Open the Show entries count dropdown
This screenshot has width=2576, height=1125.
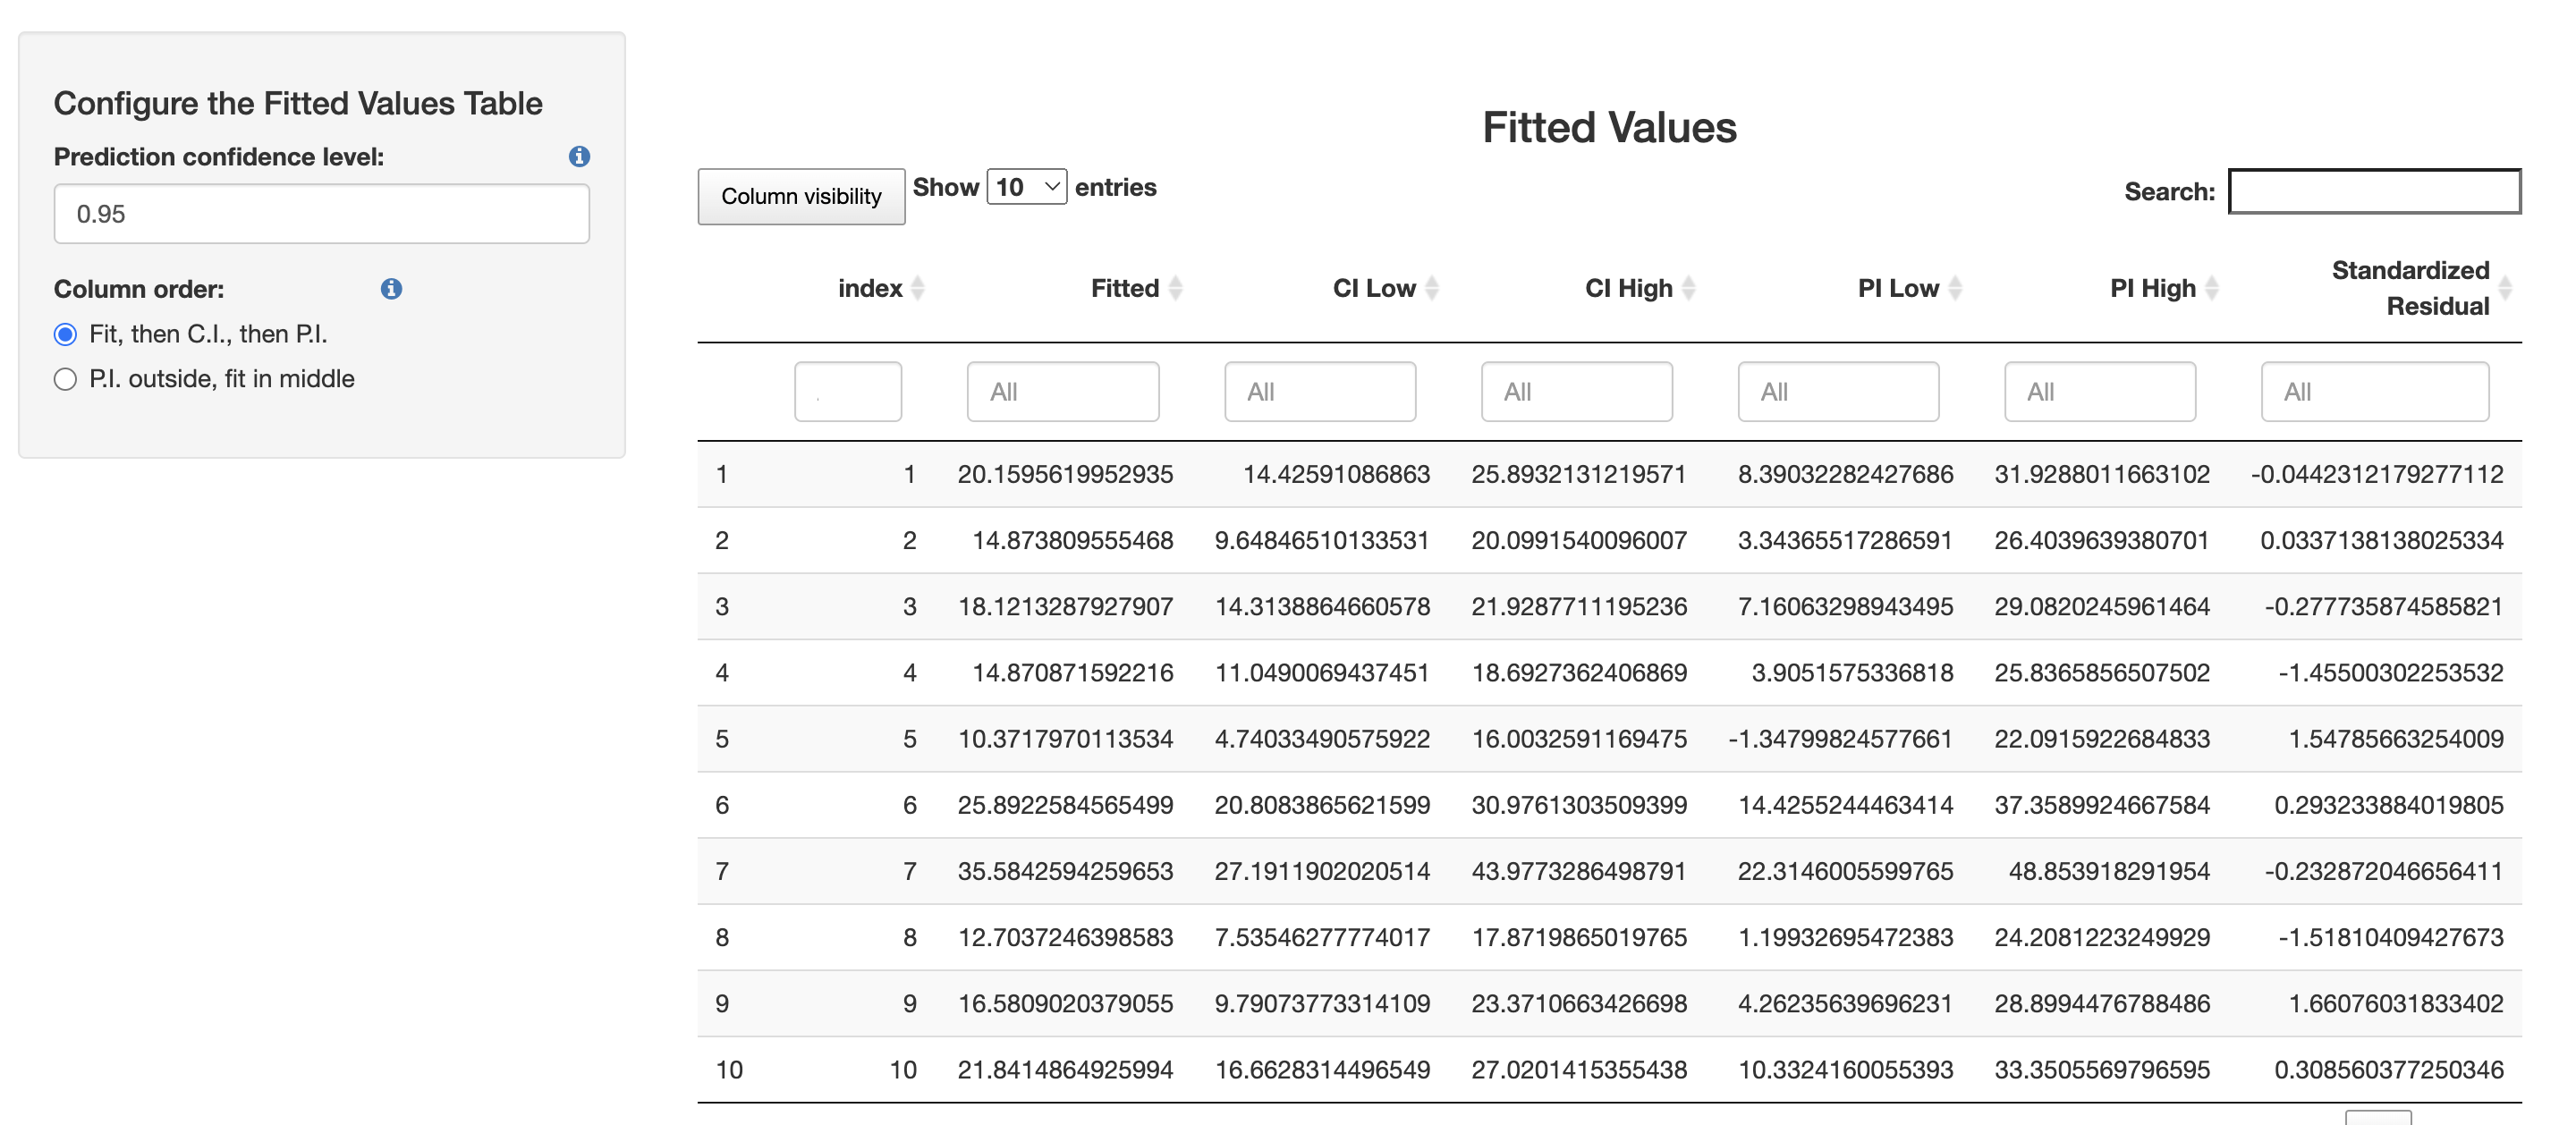[x=1026, y=187]
